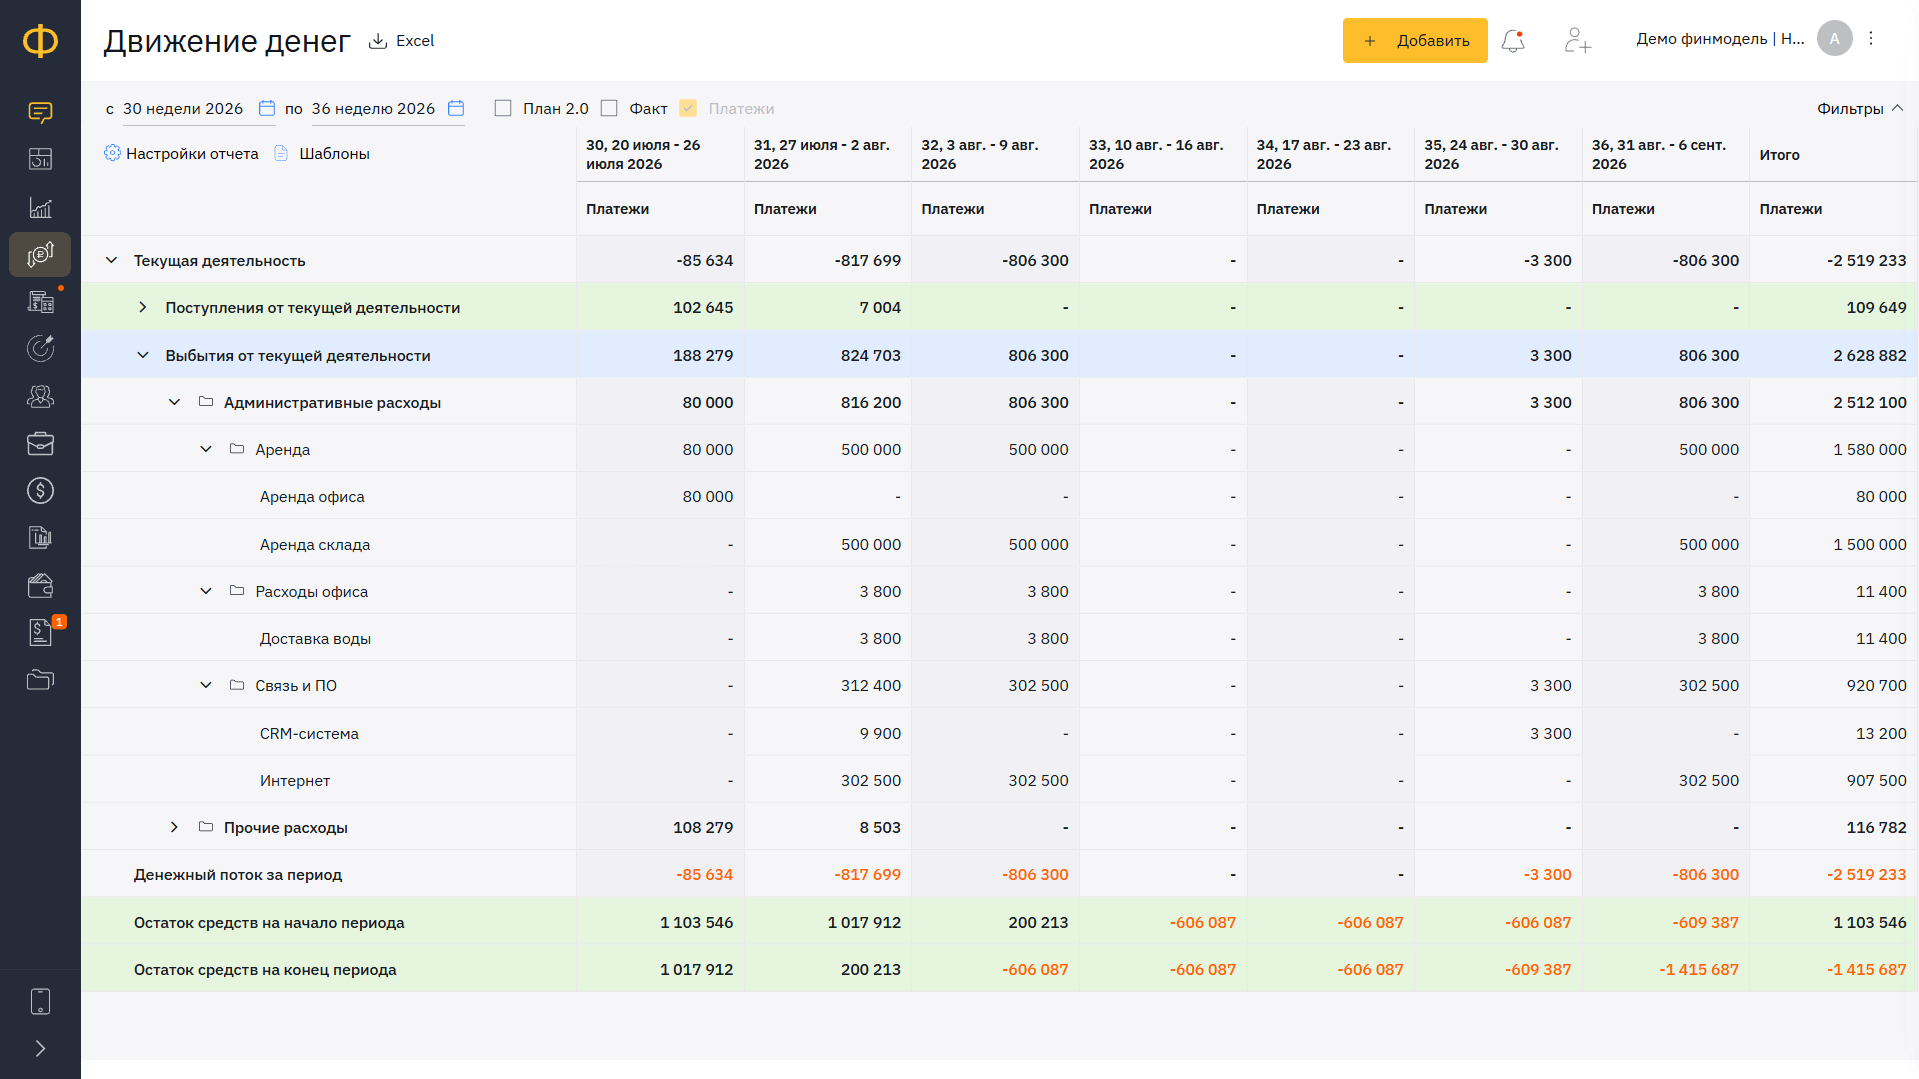This screenshot has height=1079, width=1919.
Task: Click the 1 580 000 Аренда total
Action: point(1870,449)
